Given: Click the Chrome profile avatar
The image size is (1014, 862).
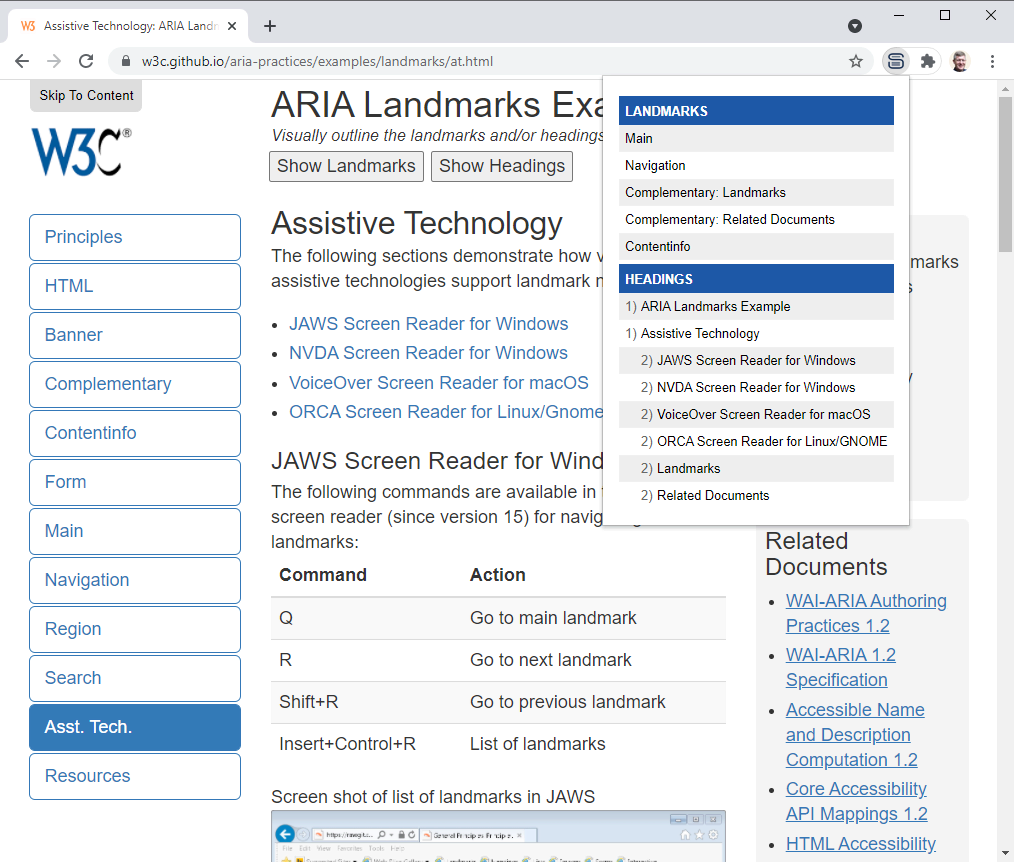Looking at the screenshot, I should coord(960,61).
